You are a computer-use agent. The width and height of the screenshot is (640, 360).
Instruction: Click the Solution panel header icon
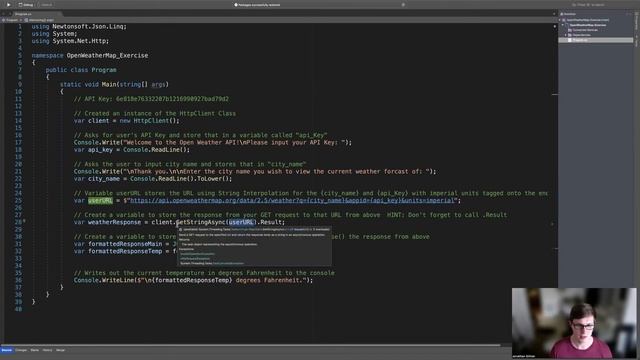point(562,14)
